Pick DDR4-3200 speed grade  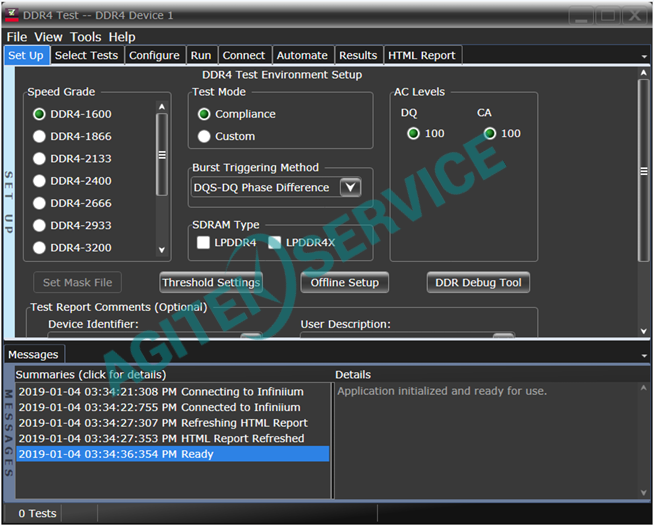pos(39,248)
